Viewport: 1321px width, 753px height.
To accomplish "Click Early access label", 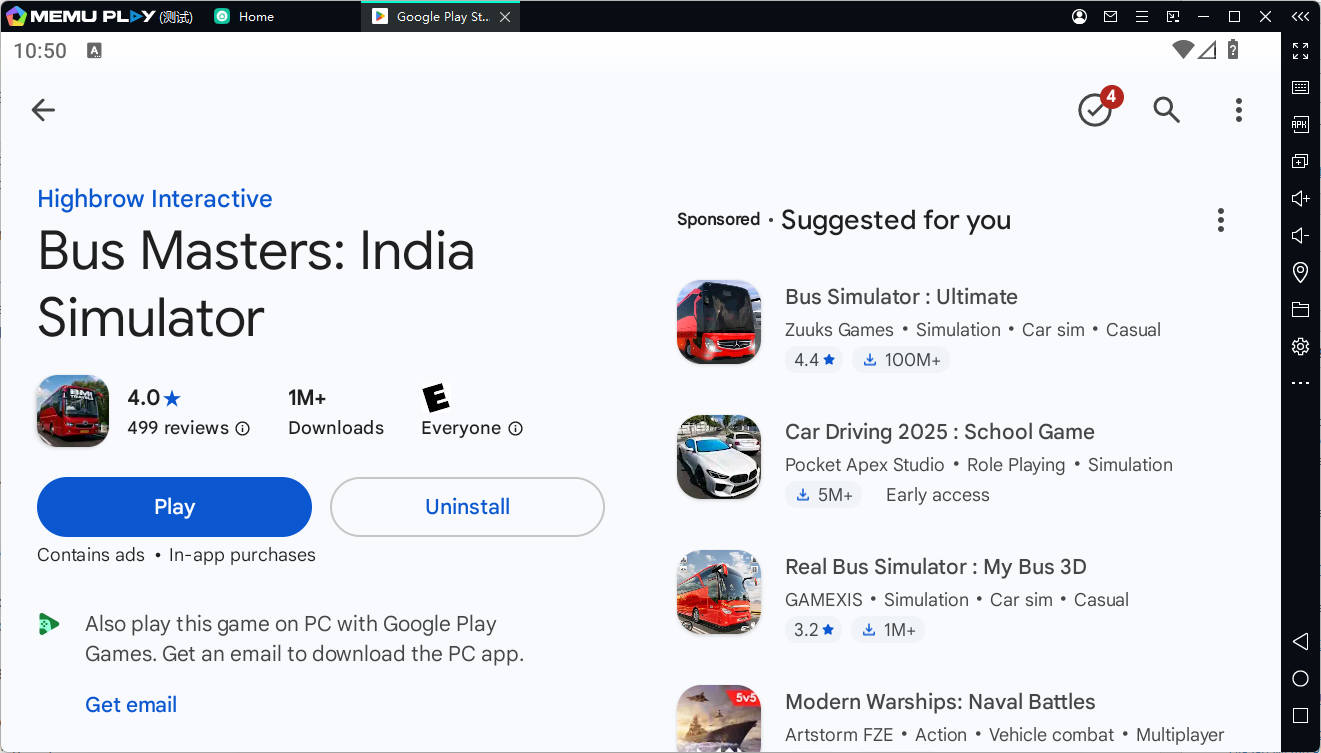I will click(938, 495).
